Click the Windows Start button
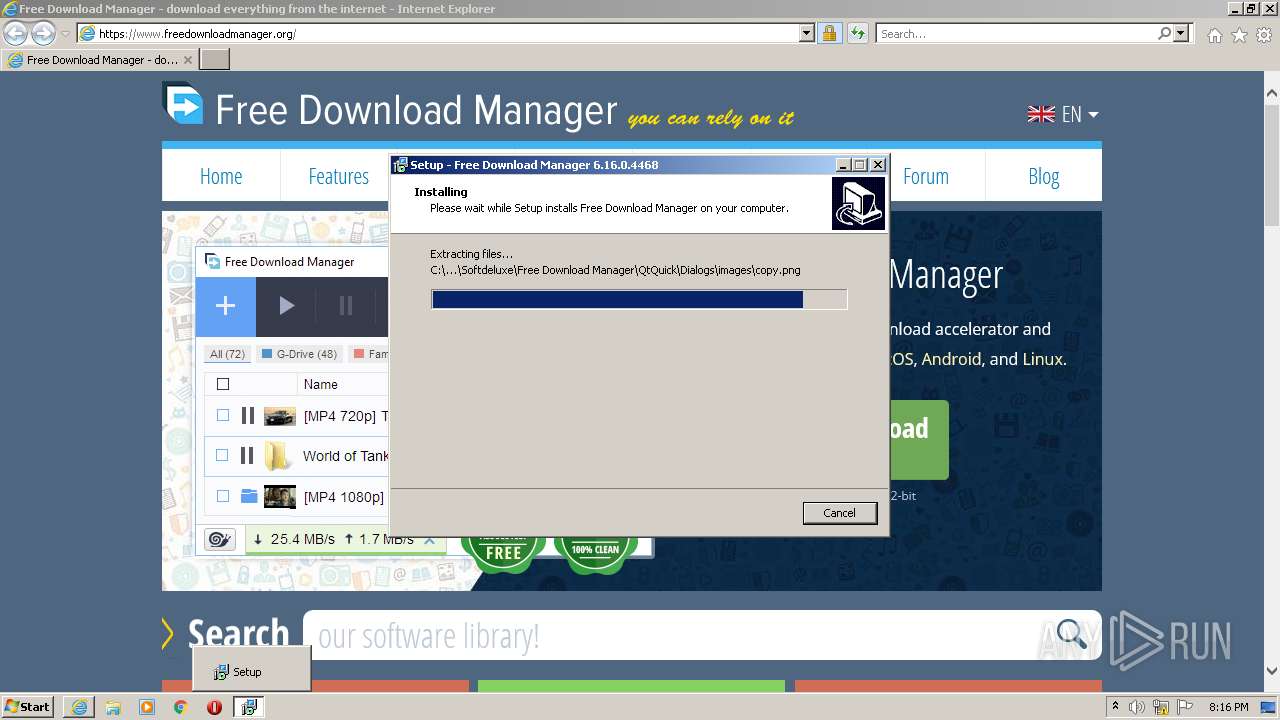This screenshot has height=720, width=1280. (27, 707)
